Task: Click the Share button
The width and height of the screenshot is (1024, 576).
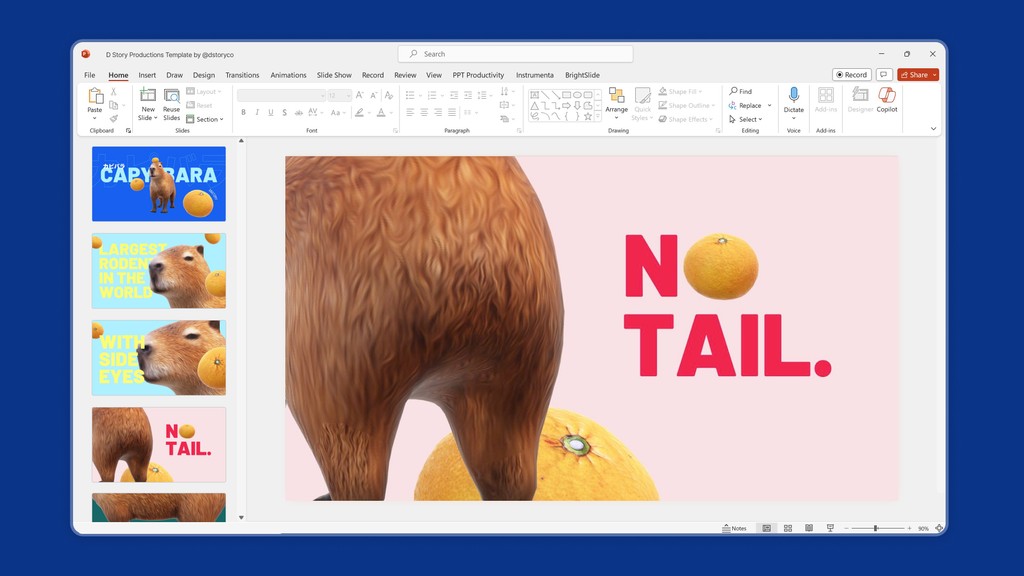Action: pos(916,74)
